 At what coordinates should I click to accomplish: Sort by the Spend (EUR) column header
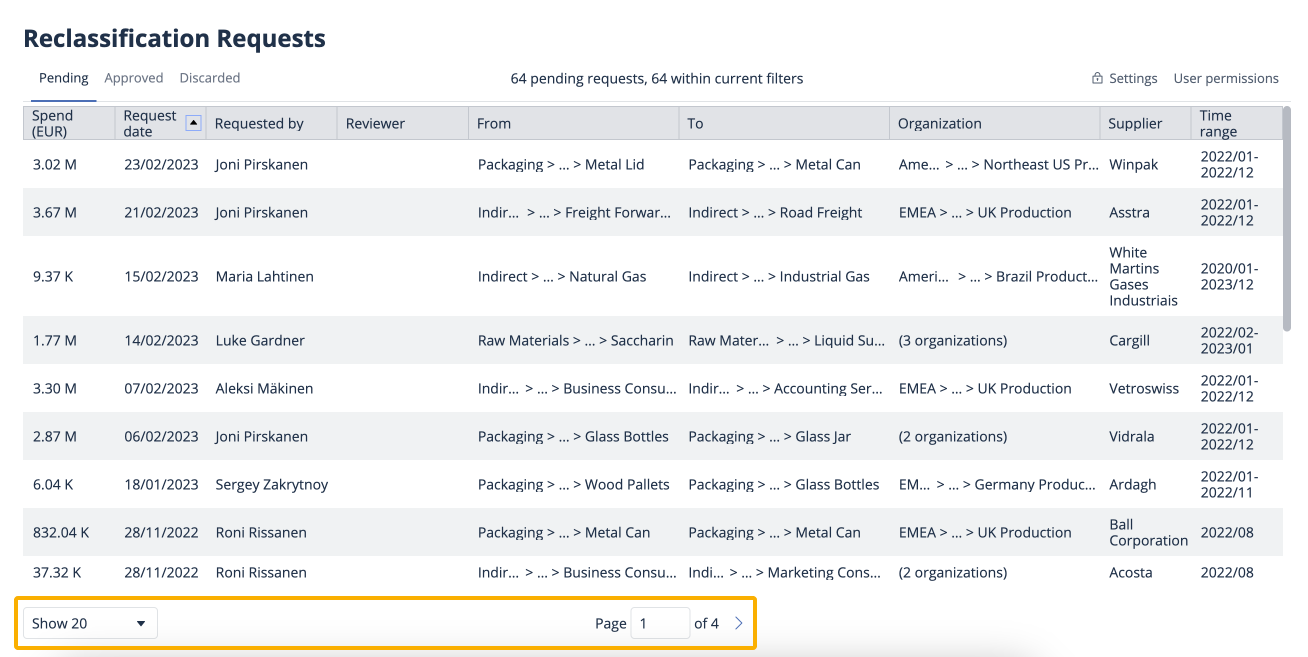tap(52, 123)
